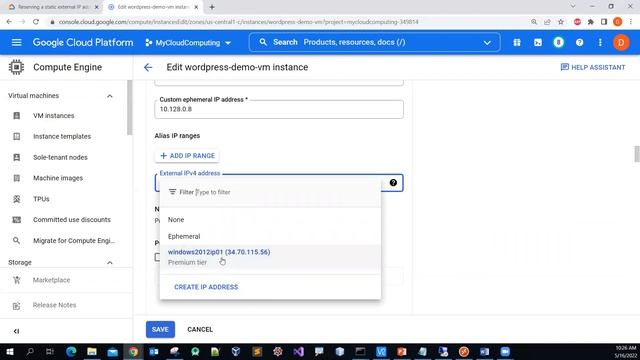Reload the browser page
The height and width of the screenshot is (360, 640).
click(x=36, y=22)
